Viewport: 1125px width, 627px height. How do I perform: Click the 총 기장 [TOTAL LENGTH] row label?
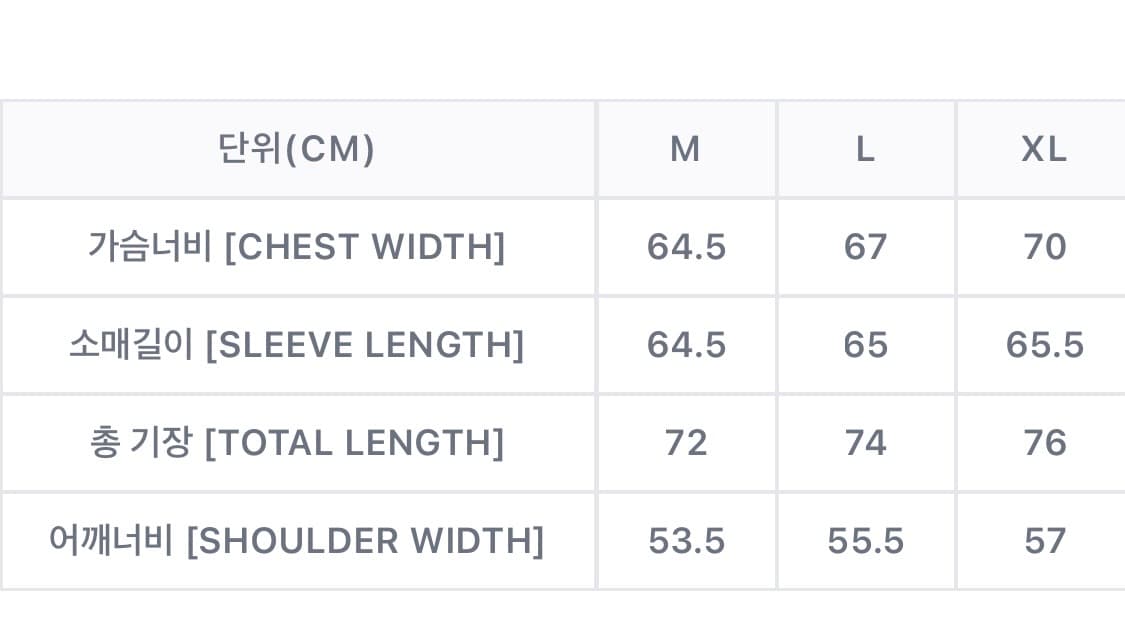click(x=296, y=442)
